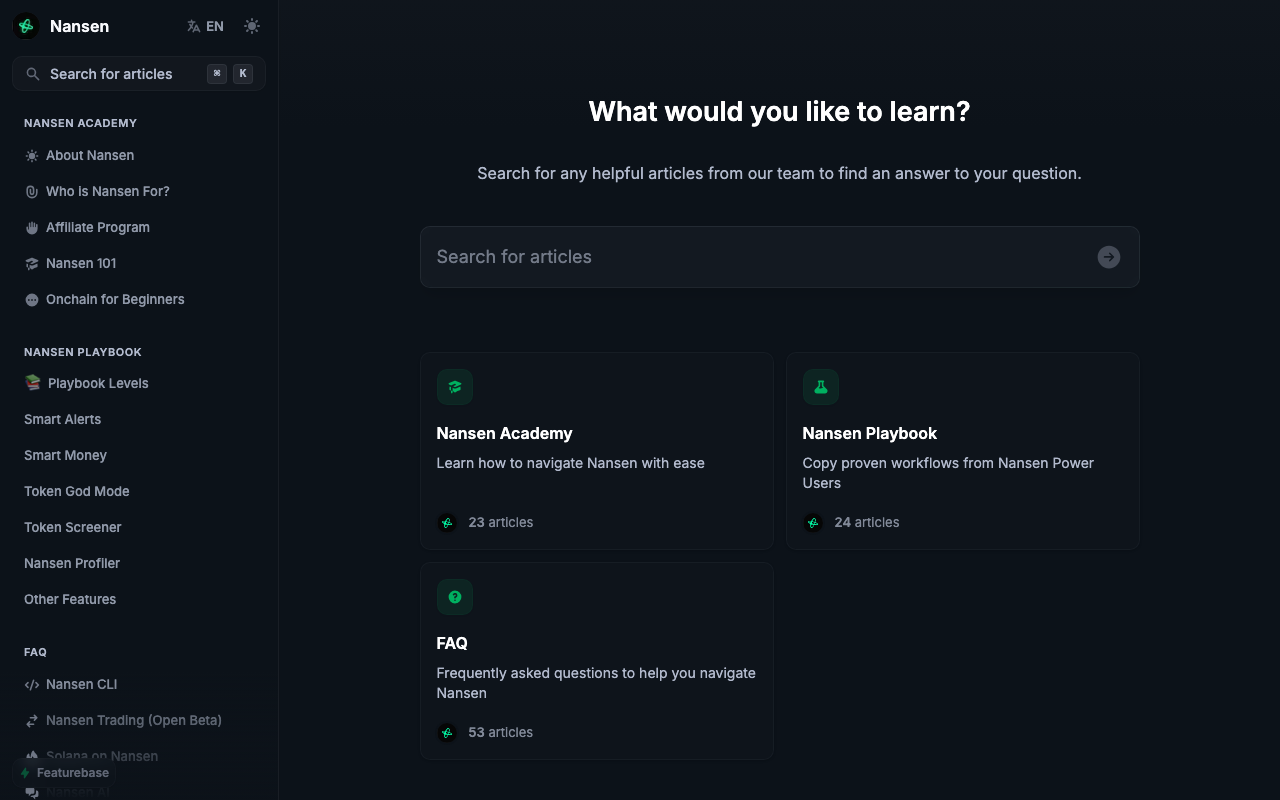The width and height of the screenshot is (1280, 800).
Task: Click the Nansen logo icon
Action: (x=27, y=26)
